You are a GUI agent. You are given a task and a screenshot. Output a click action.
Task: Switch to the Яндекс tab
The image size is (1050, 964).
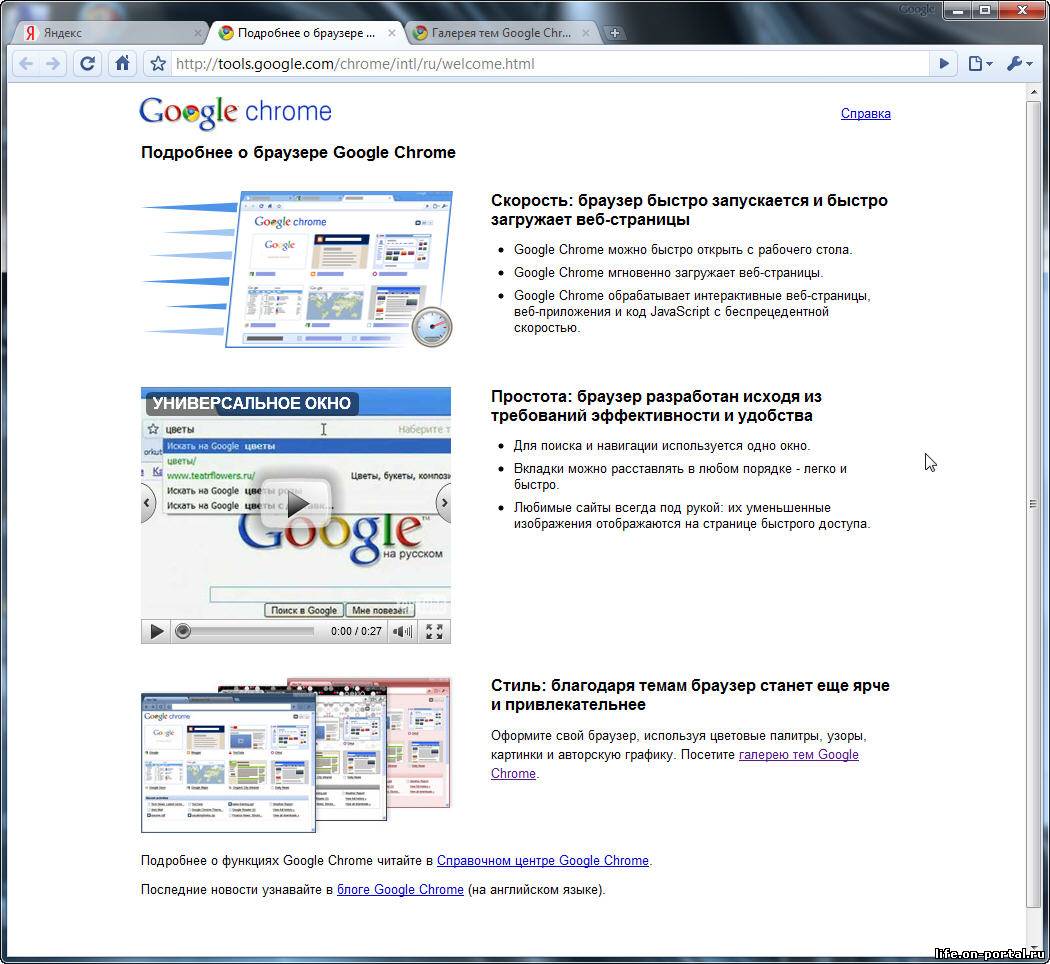point(108,33)
